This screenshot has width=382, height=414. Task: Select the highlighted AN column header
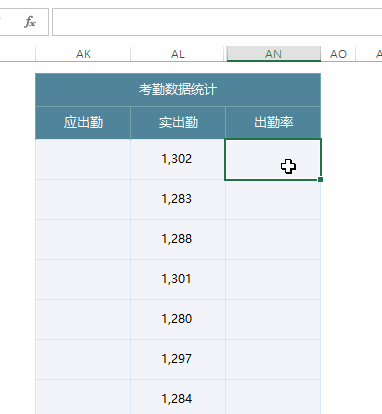pos(274,54)
